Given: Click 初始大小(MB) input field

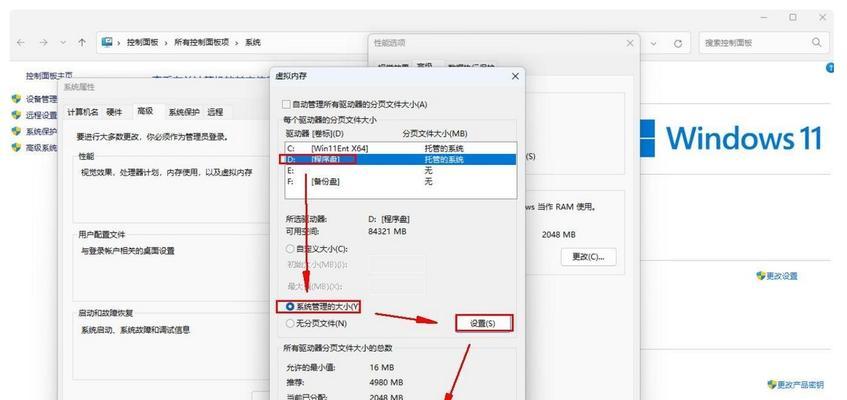Looking at the screenshot, I should (398, 264).
